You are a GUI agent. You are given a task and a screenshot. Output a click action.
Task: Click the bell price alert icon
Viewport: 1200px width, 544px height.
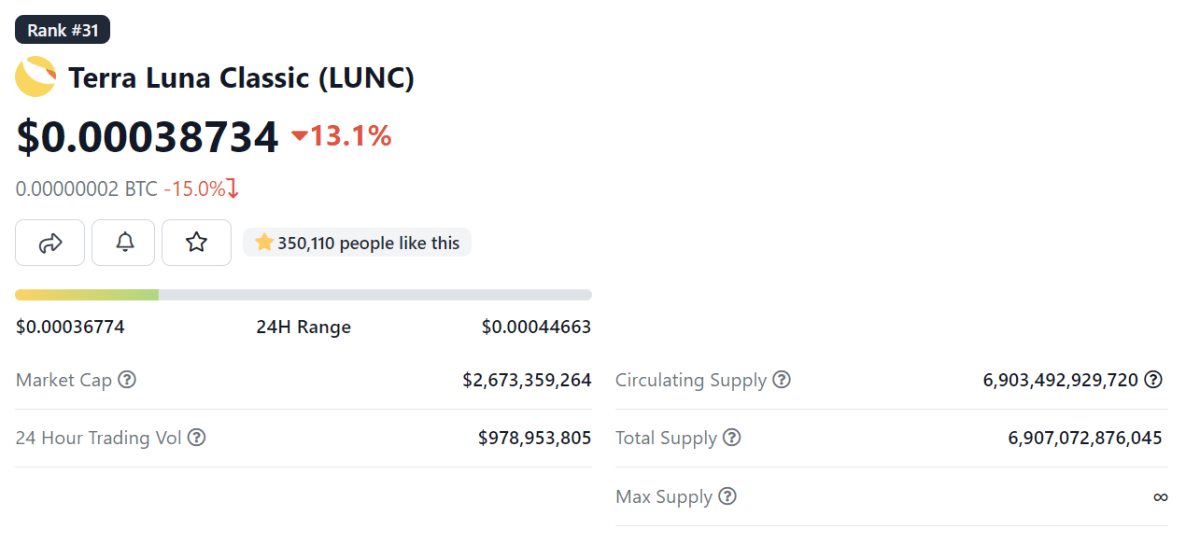[x=124, y=242]
